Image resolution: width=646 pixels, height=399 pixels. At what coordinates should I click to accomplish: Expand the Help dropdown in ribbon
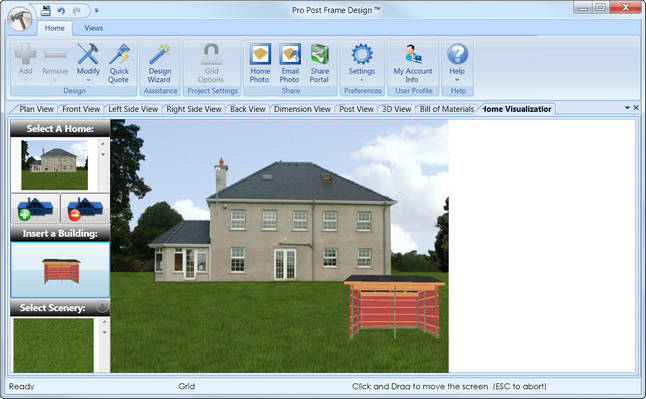pos(457,80)
